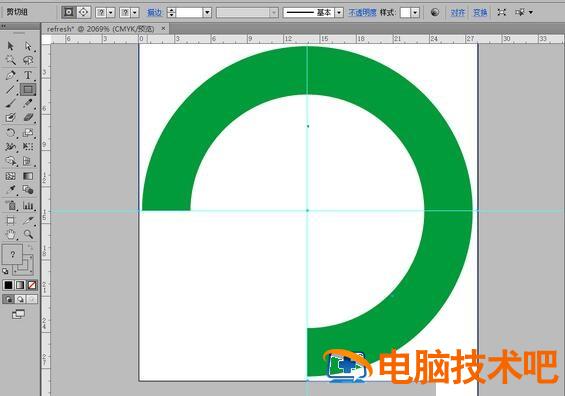Pick the Free Transform tool
Screen dimensions: 565x396
28,147
